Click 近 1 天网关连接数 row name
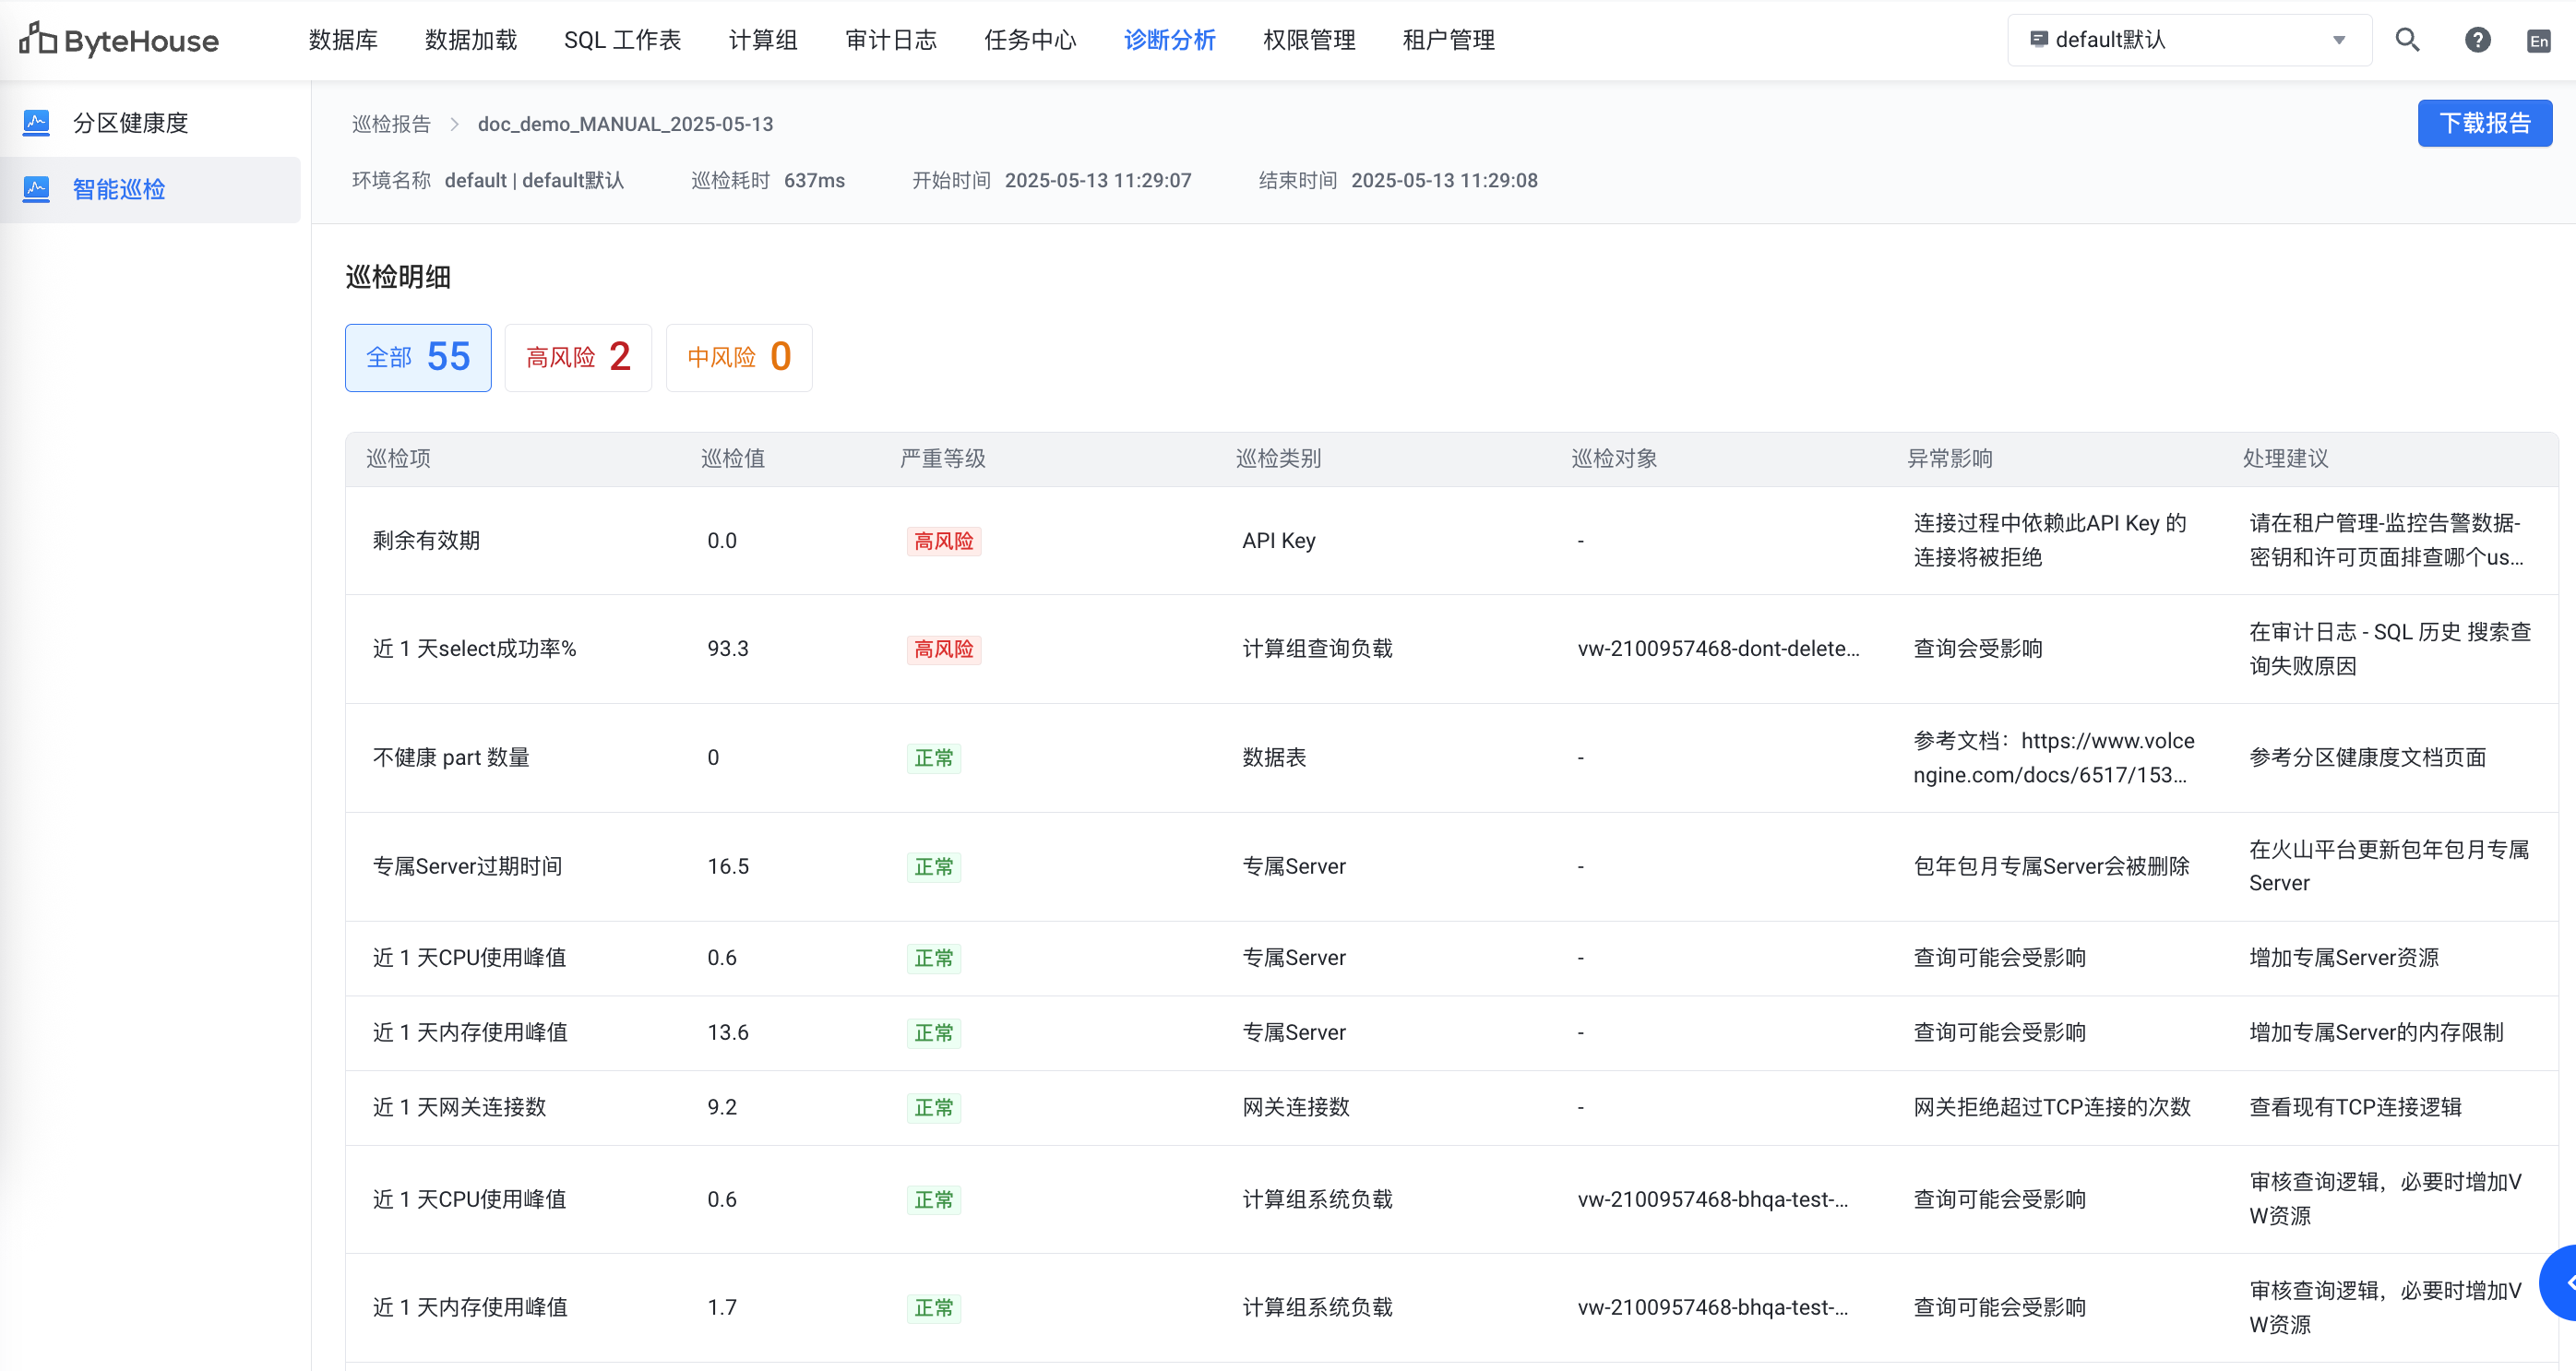Viewport: 2576px width, 1371px height. tap(459, 1108)
